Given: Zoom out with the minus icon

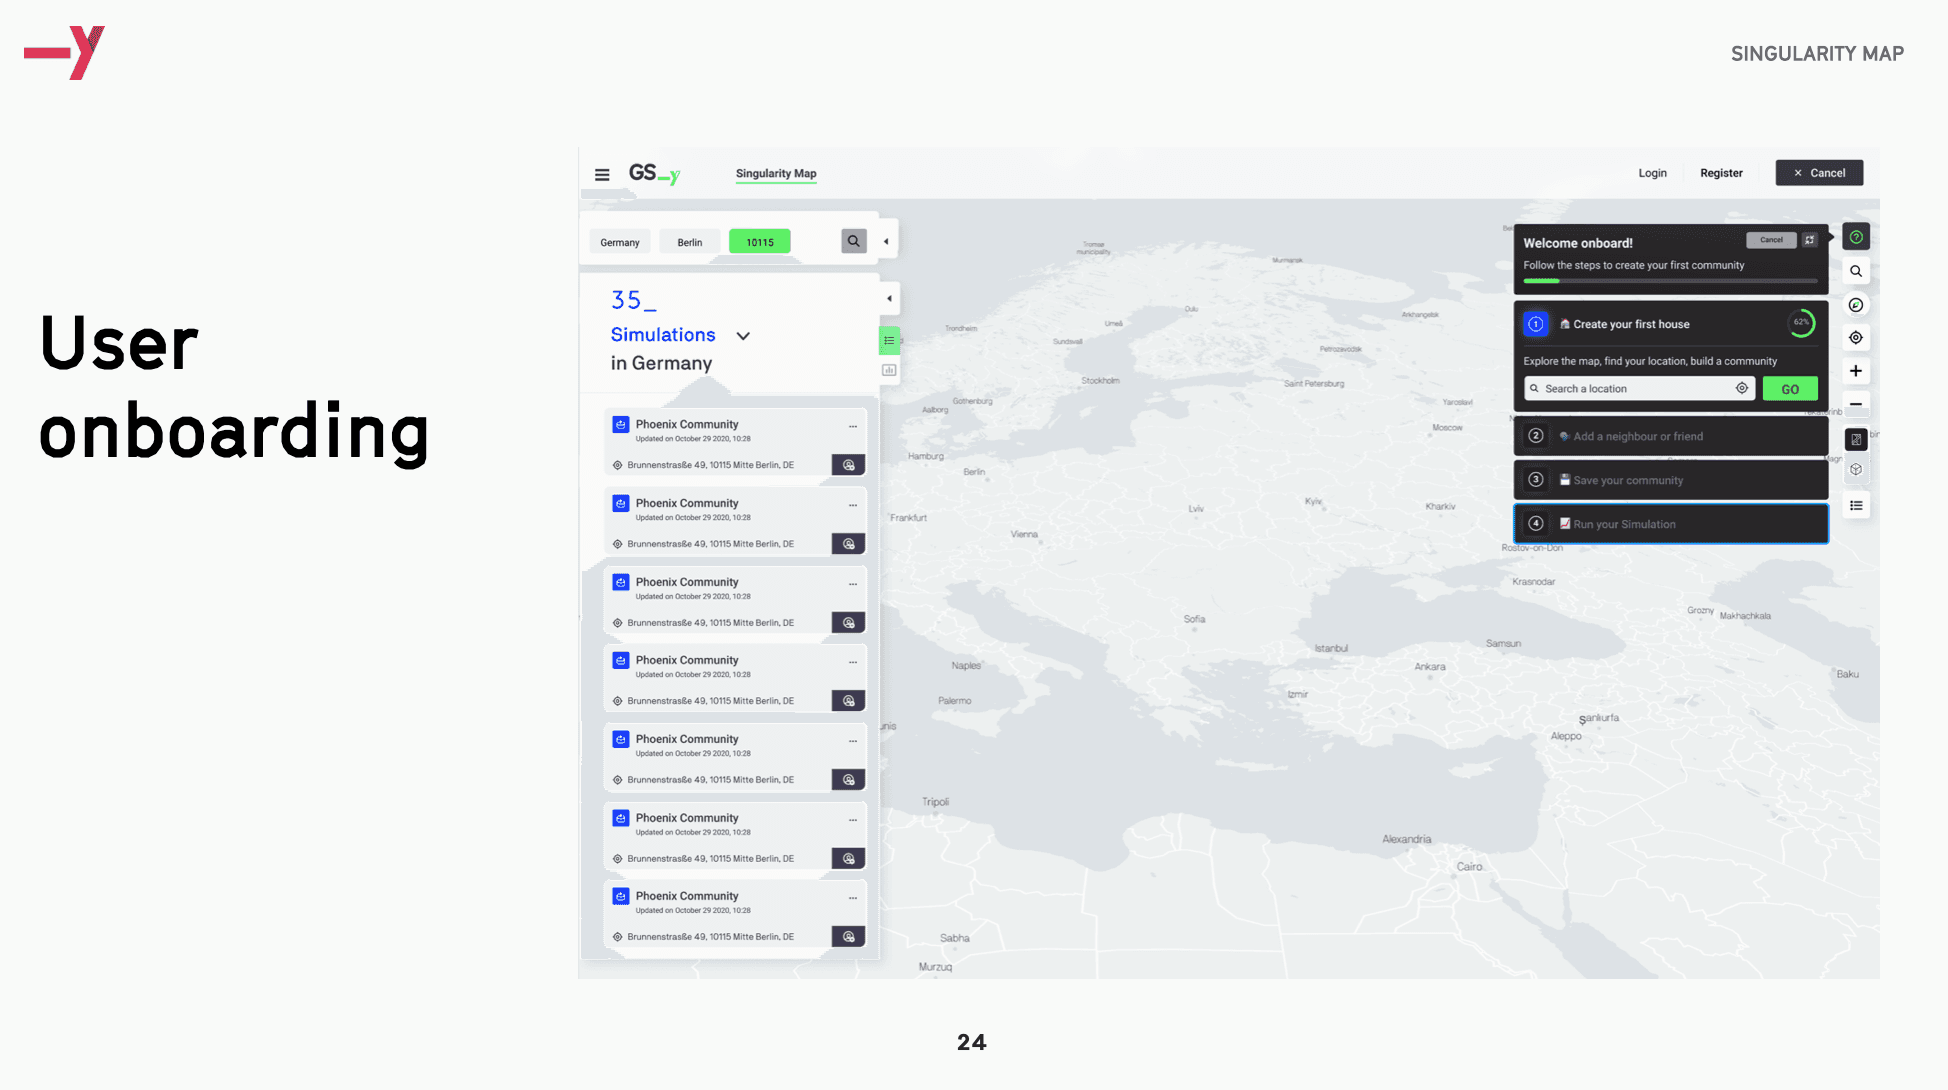Looking at the screenshot, I should coord(1856,404).
